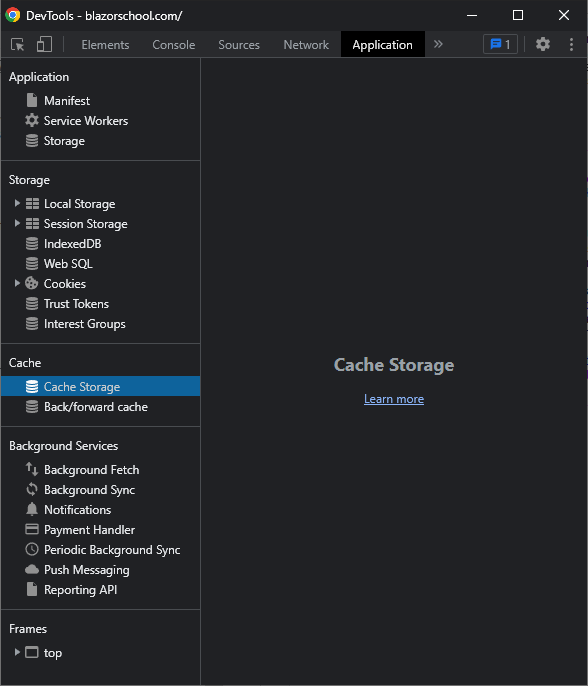Open Periodic Background Sync entry
The image size is (588, 686).
(x=112, y=550)
